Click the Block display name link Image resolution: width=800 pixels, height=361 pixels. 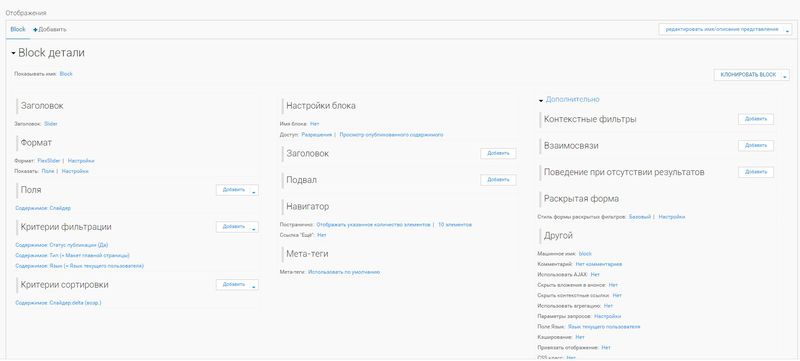66,74
